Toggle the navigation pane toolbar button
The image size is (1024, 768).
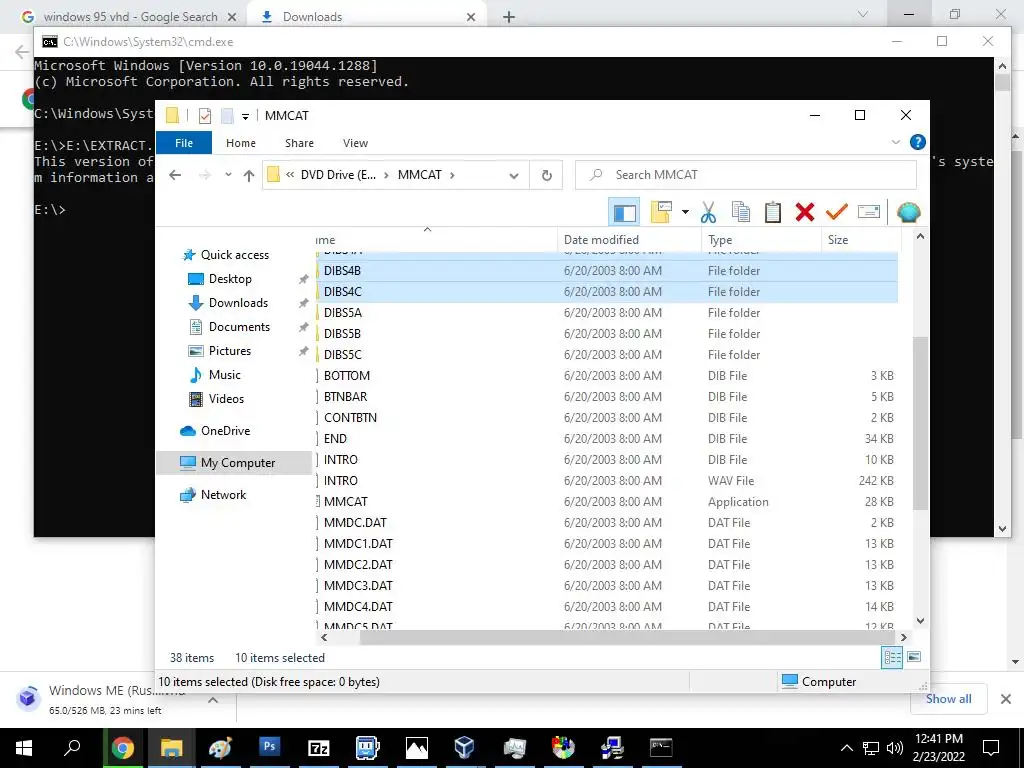(x=624, y=212)
